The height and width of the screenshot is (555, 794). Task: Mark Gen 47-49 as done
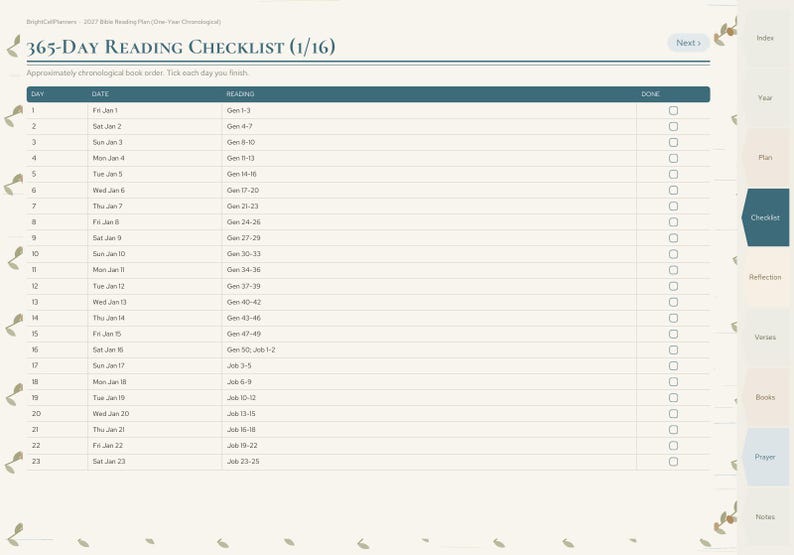(x=673, y=334)
